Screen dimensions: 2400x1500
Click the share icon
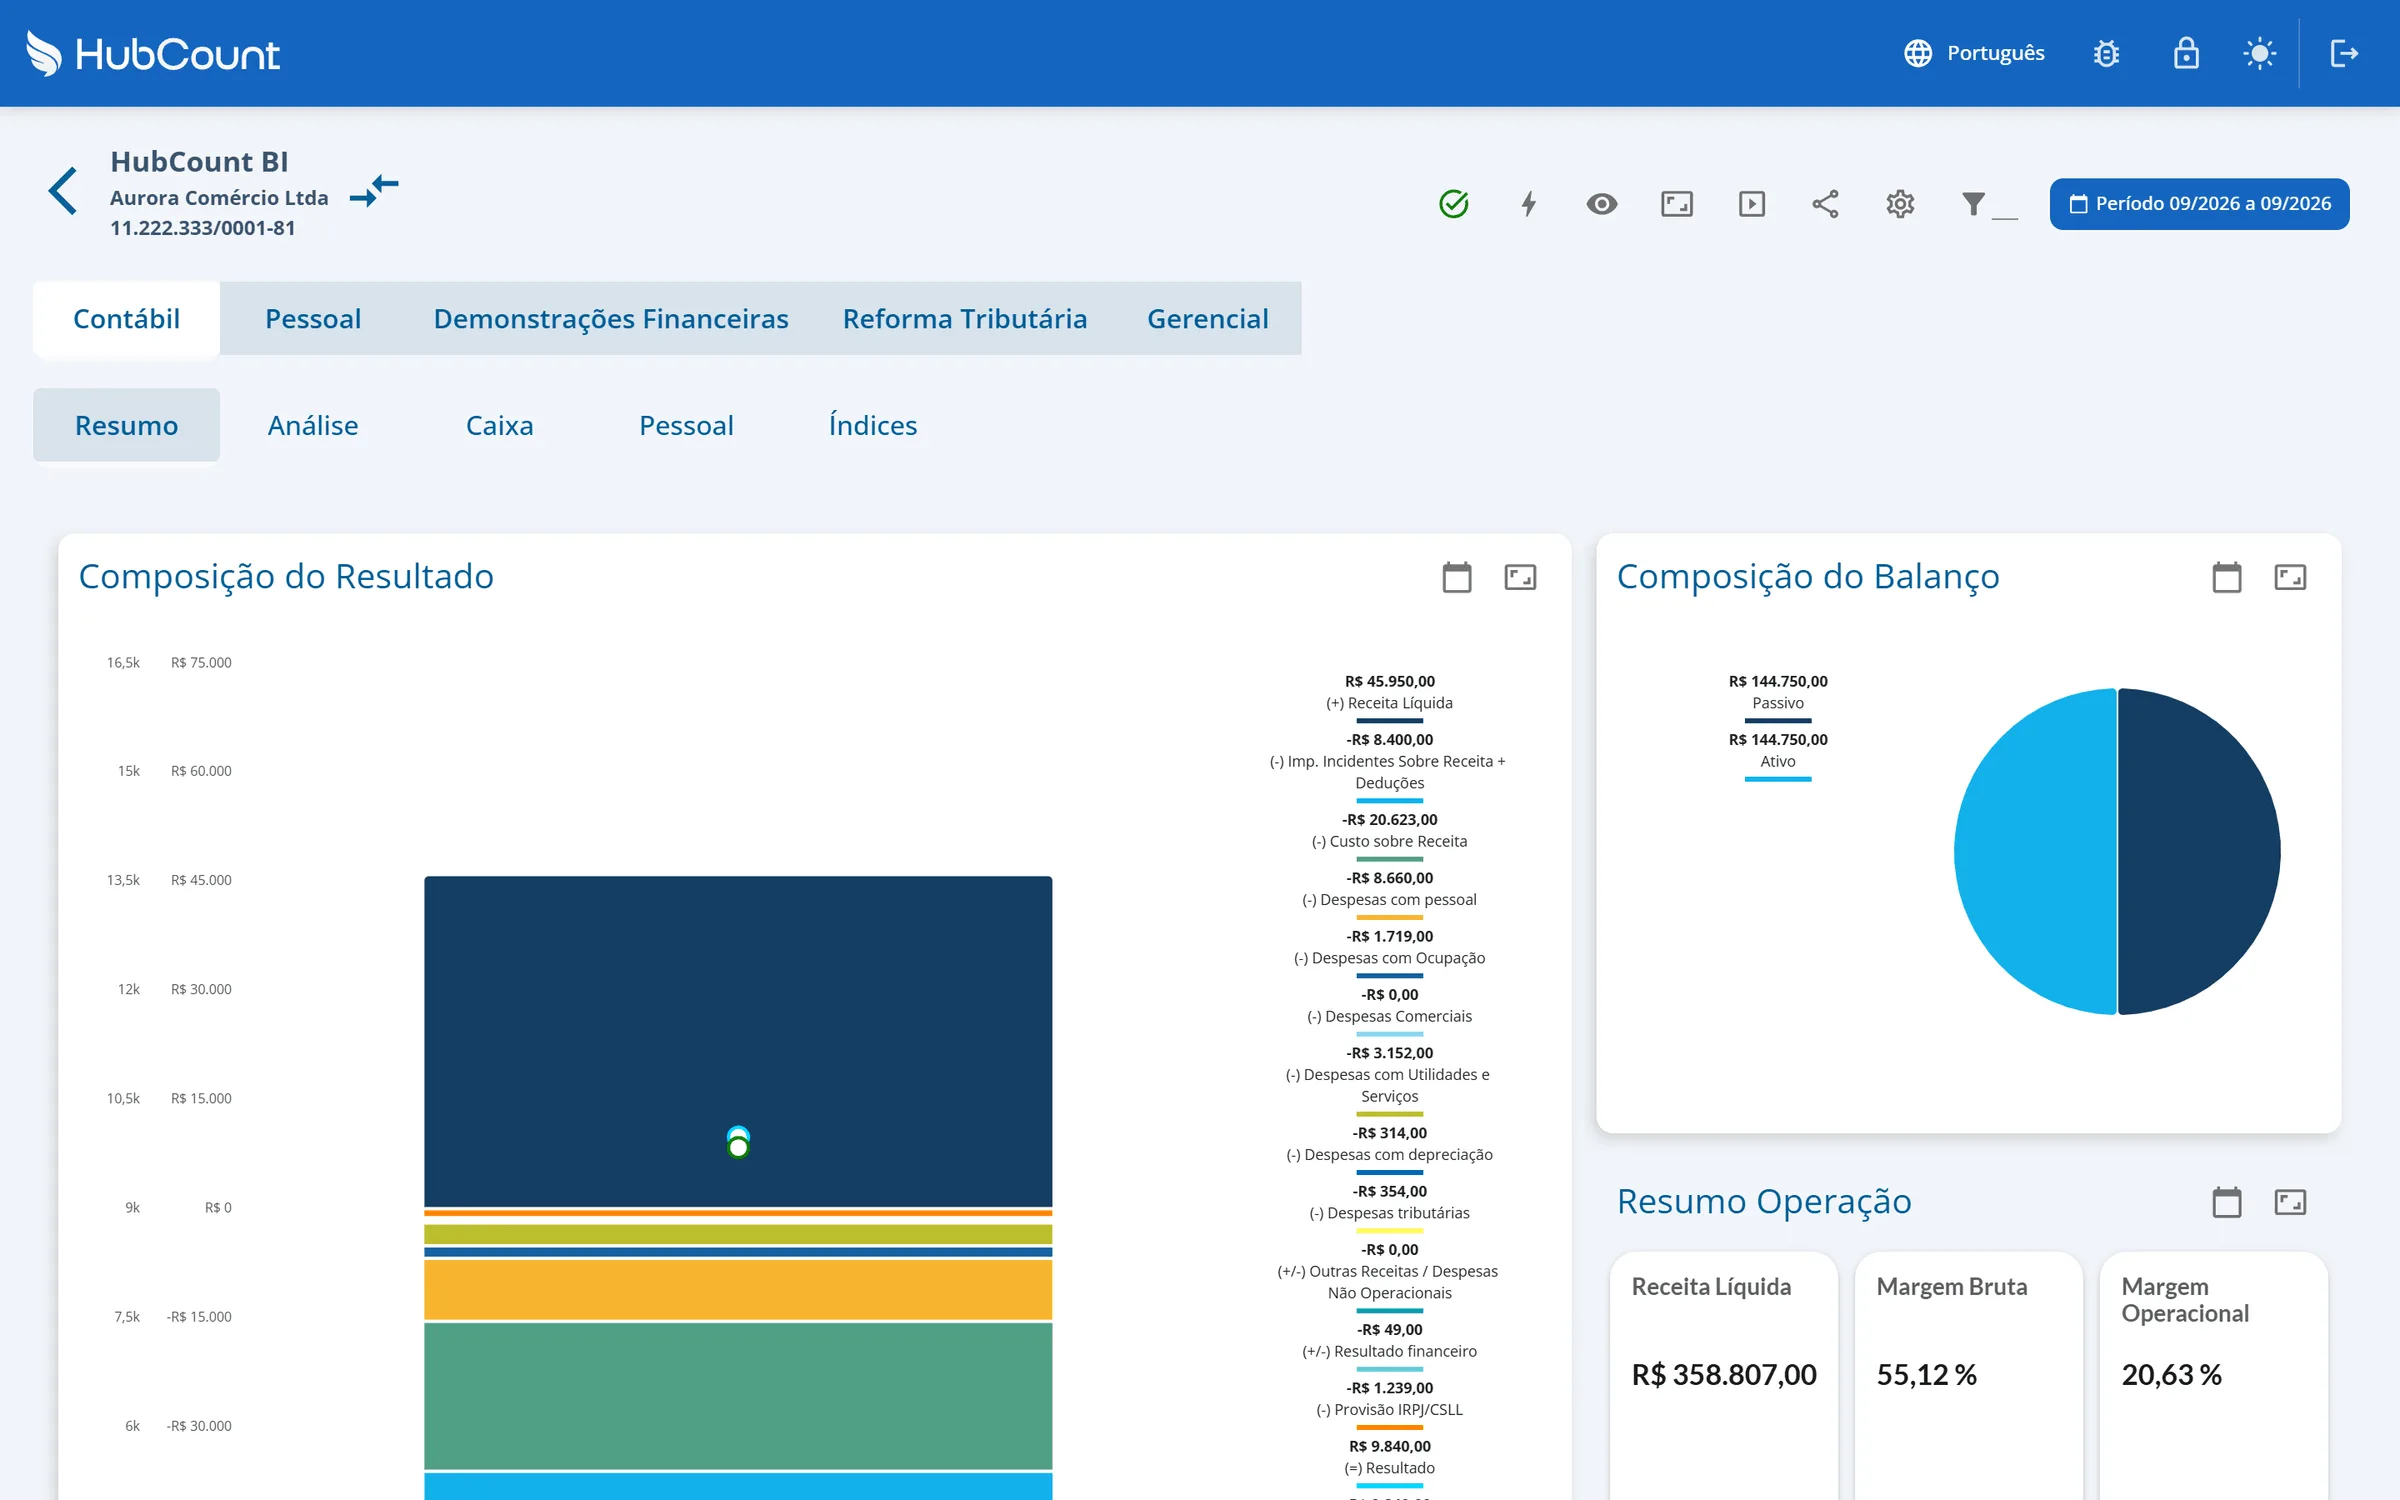click(x=1826, y=204)
